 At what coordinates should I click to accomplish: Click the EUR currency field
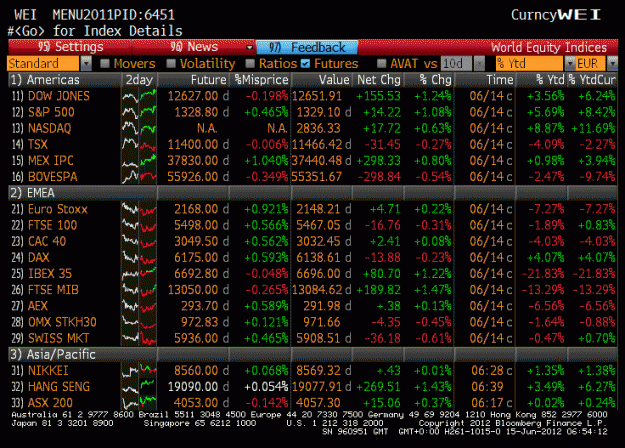590,63
